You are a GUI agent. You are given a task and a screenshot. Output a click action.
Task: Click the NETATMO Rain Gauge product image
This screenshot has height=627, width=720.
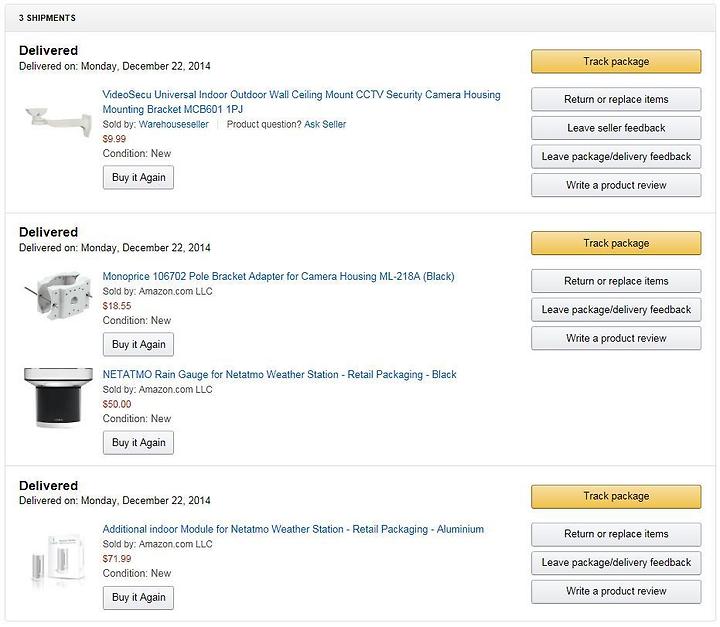point(58,398)
